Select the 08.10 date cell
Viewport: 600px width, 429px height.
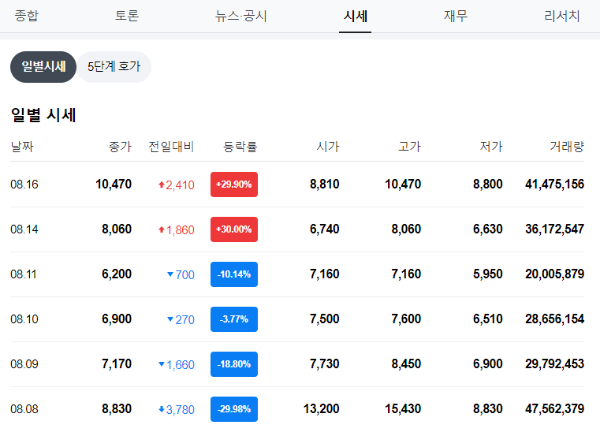24,319
